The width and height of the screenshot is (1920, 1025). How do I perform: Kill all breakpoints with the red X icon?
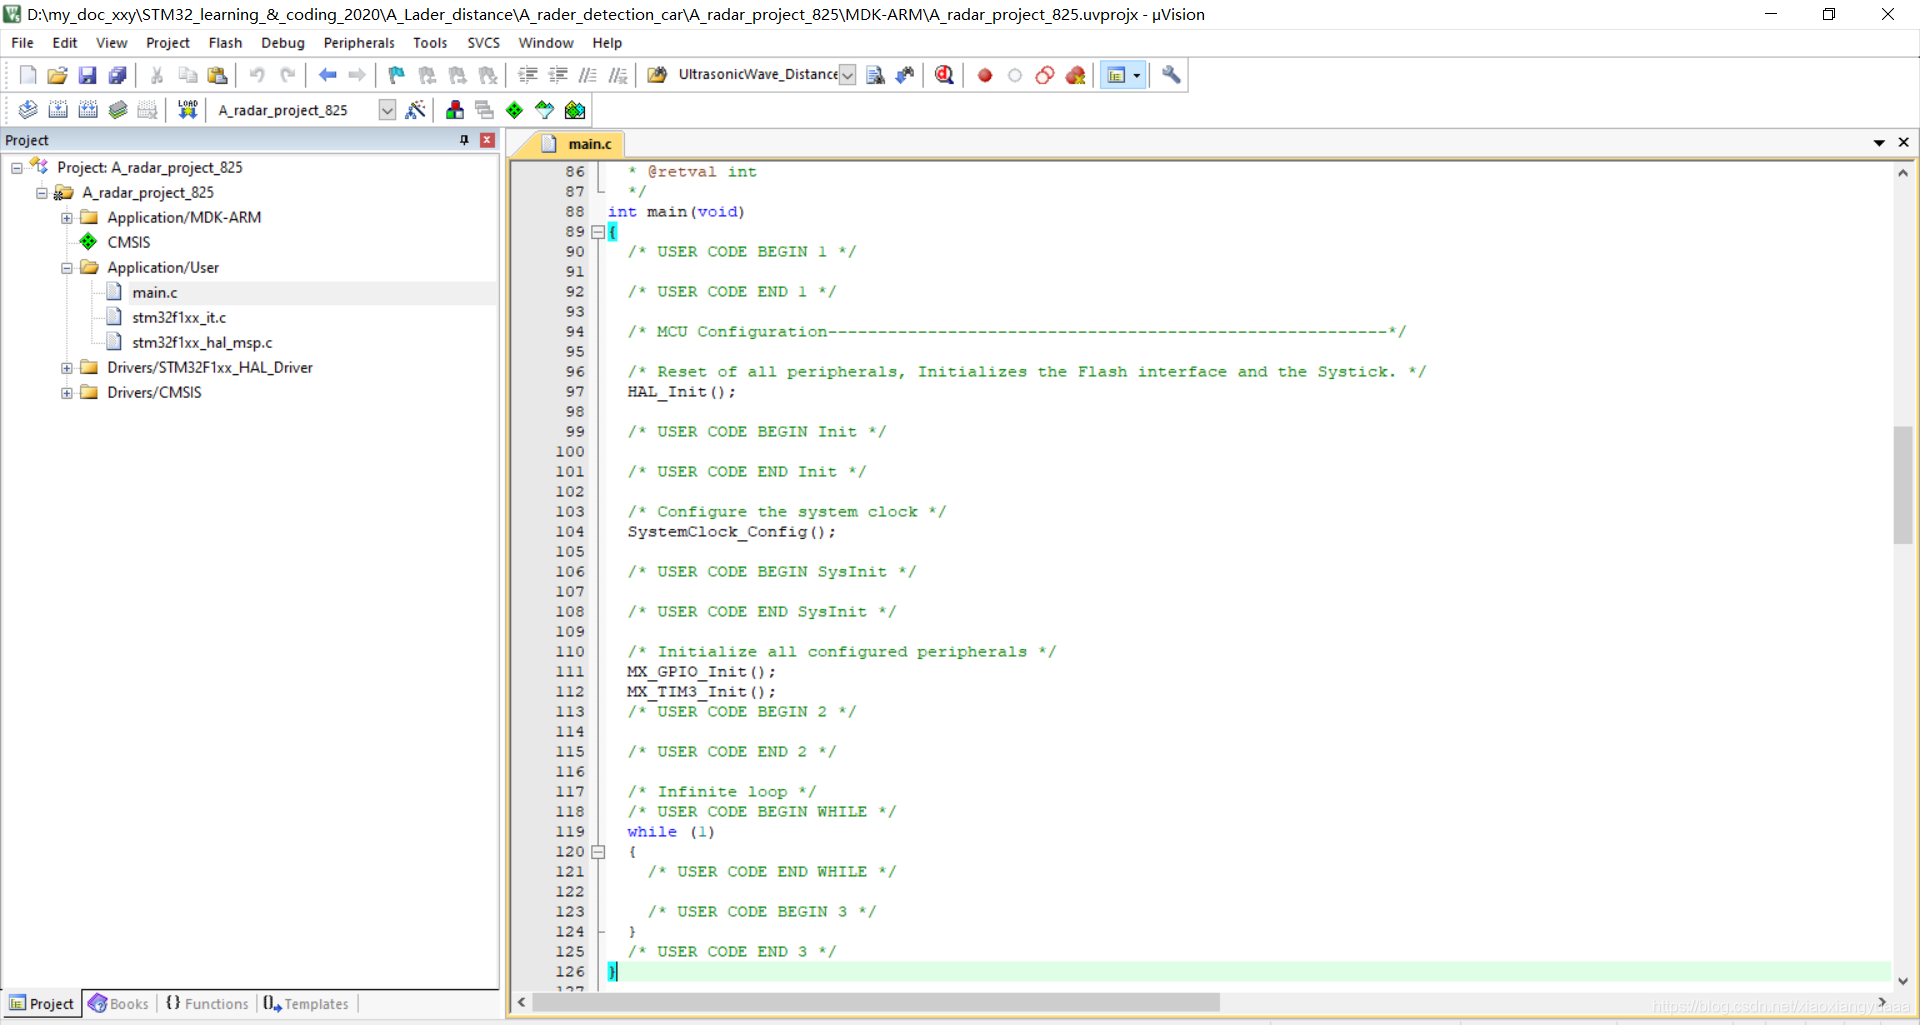point(1076,75)
